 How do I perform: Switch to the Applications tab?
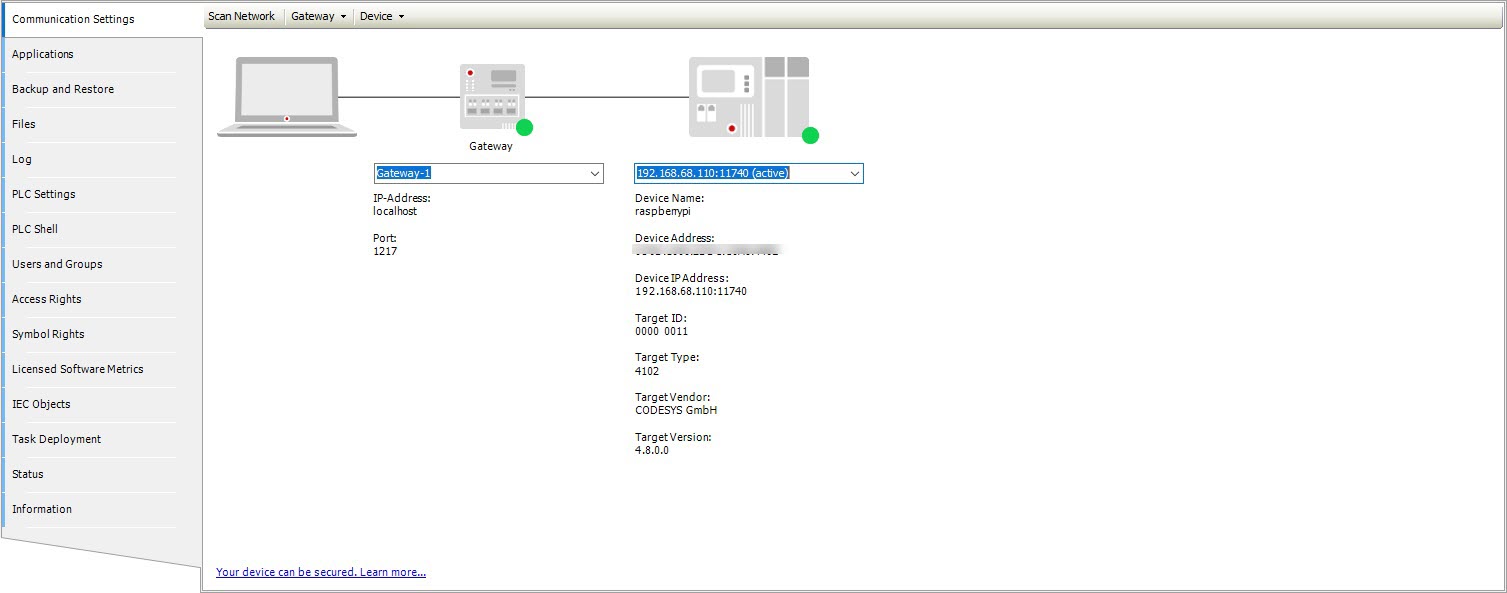click(43, 54)
